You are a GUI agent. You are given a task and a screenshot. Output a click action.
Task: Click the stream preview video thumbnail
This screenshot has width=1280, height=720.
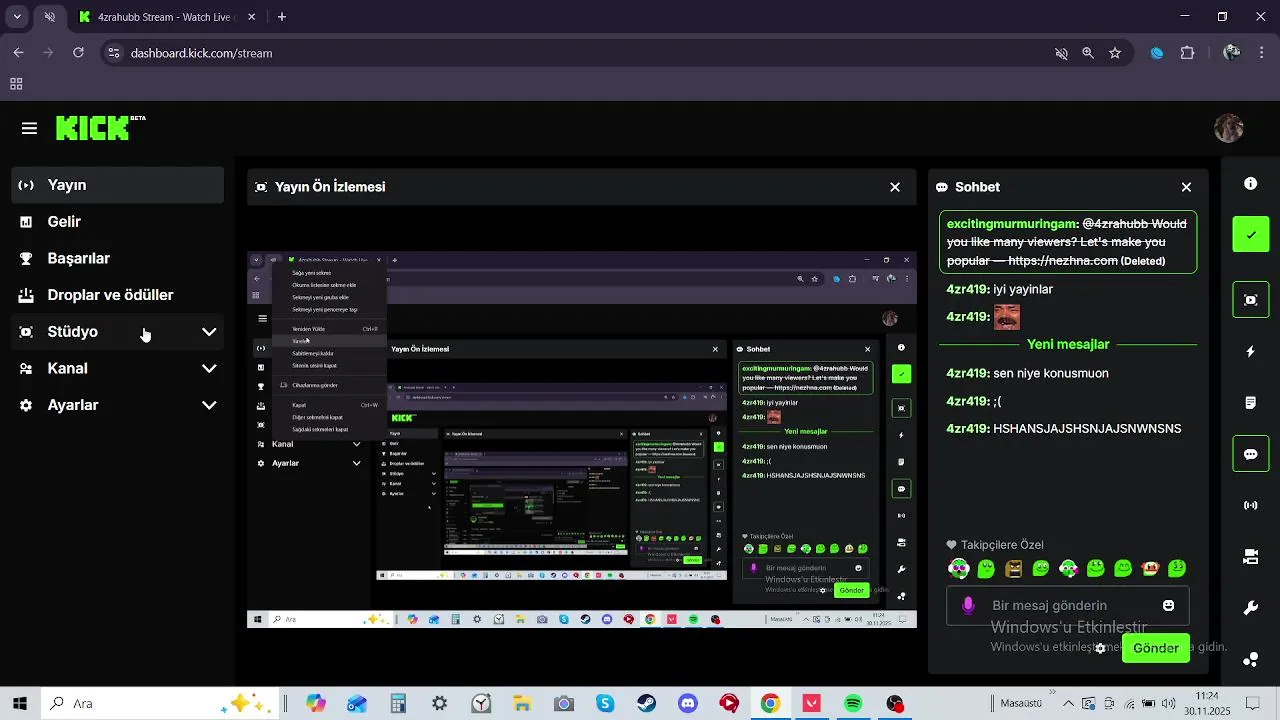582,439
